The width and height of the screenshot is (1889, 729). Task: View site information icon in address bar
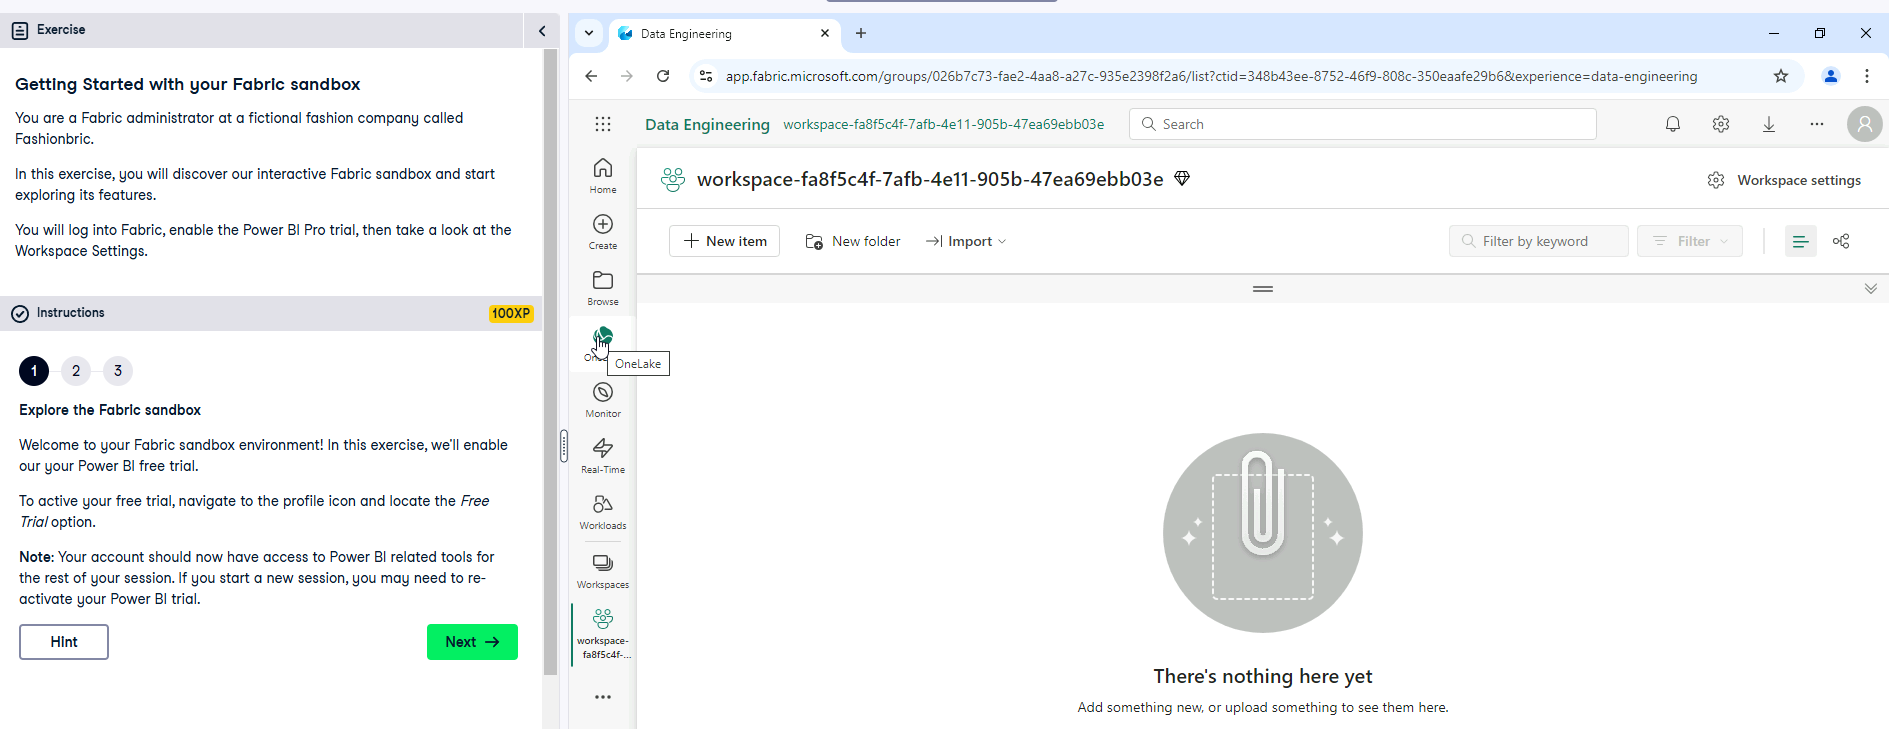tap(706, 76)
